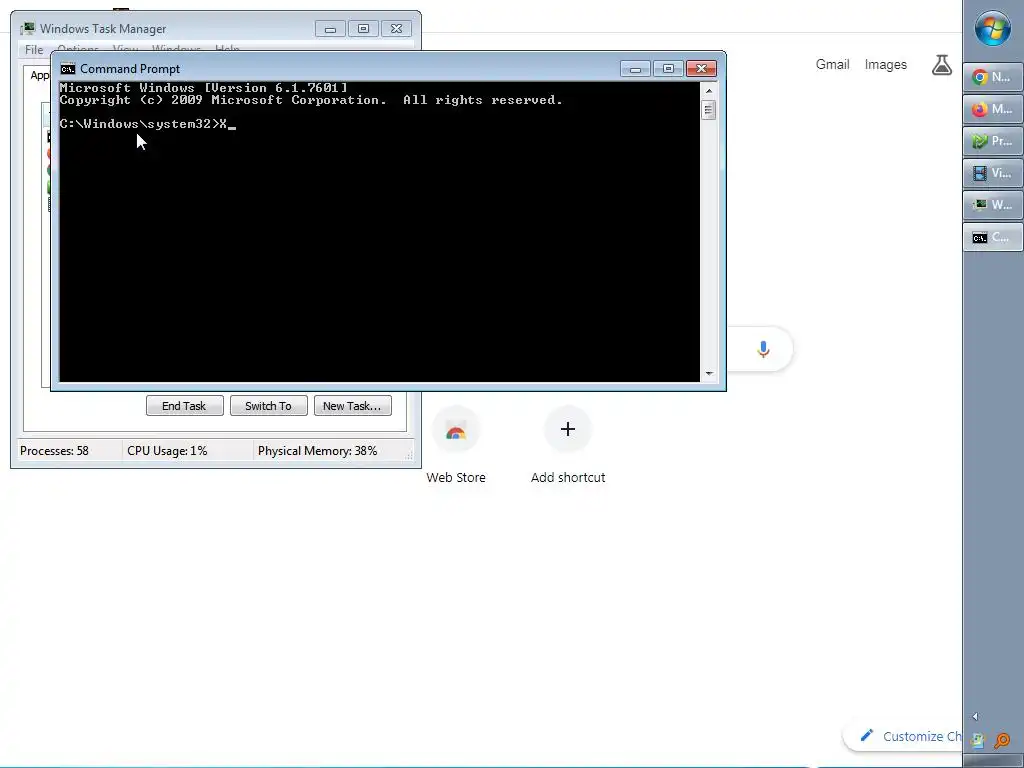Click the 'Physical Memory: 38%' status entry
Image resolution: width=1024 pixels, height=768 pixels.
click(x=317, y=451)
